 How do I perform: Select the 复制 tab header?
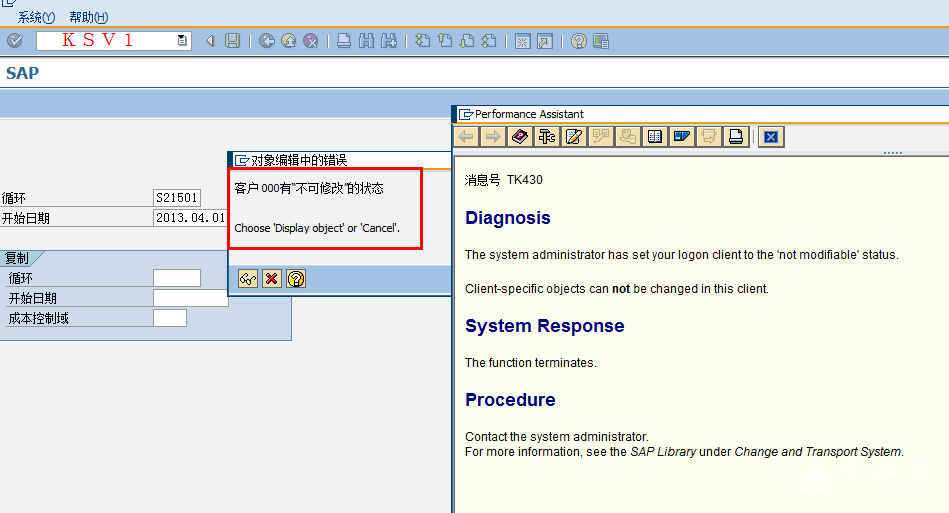pyautogui.click(x=18, y=258)
